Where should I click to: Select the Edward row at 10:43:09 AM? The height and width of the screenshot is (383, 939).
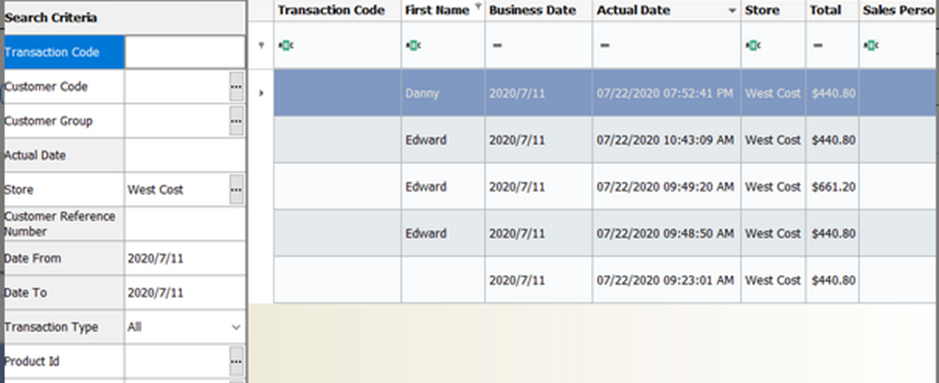[x=606, y=139]
